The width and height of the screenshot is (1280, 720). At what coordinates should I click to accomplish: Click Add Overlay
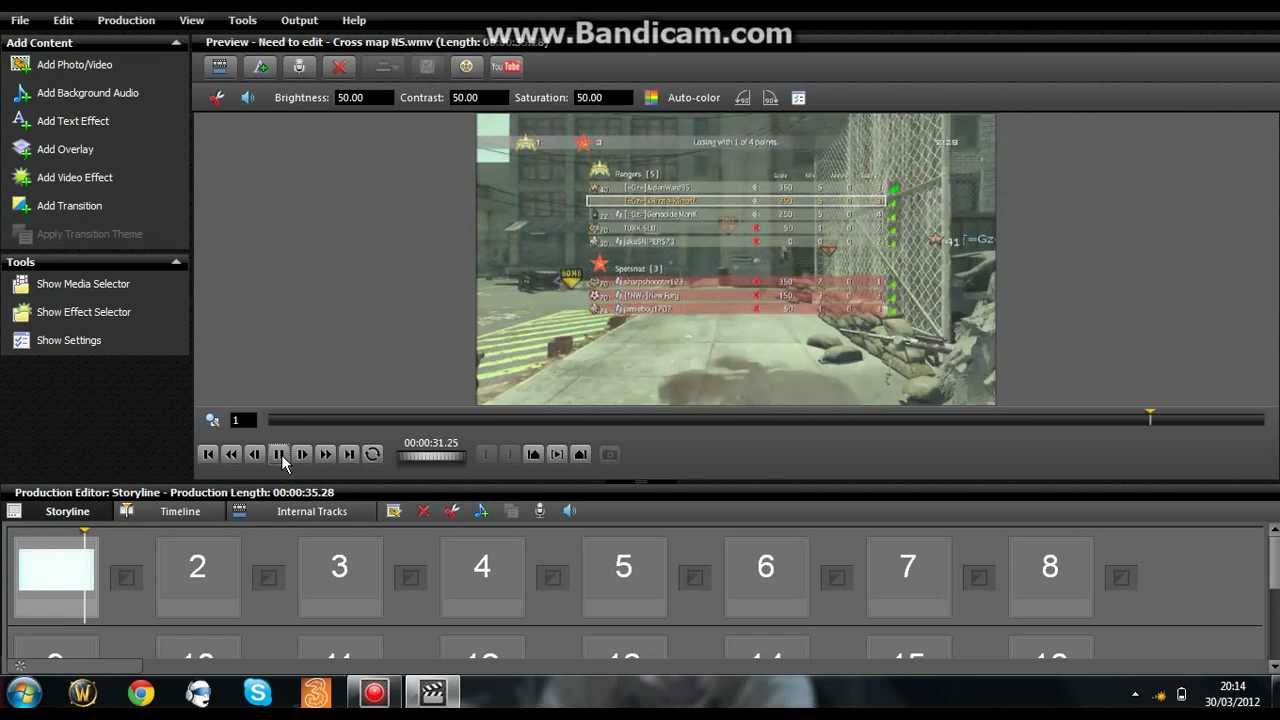click(65, 149)
